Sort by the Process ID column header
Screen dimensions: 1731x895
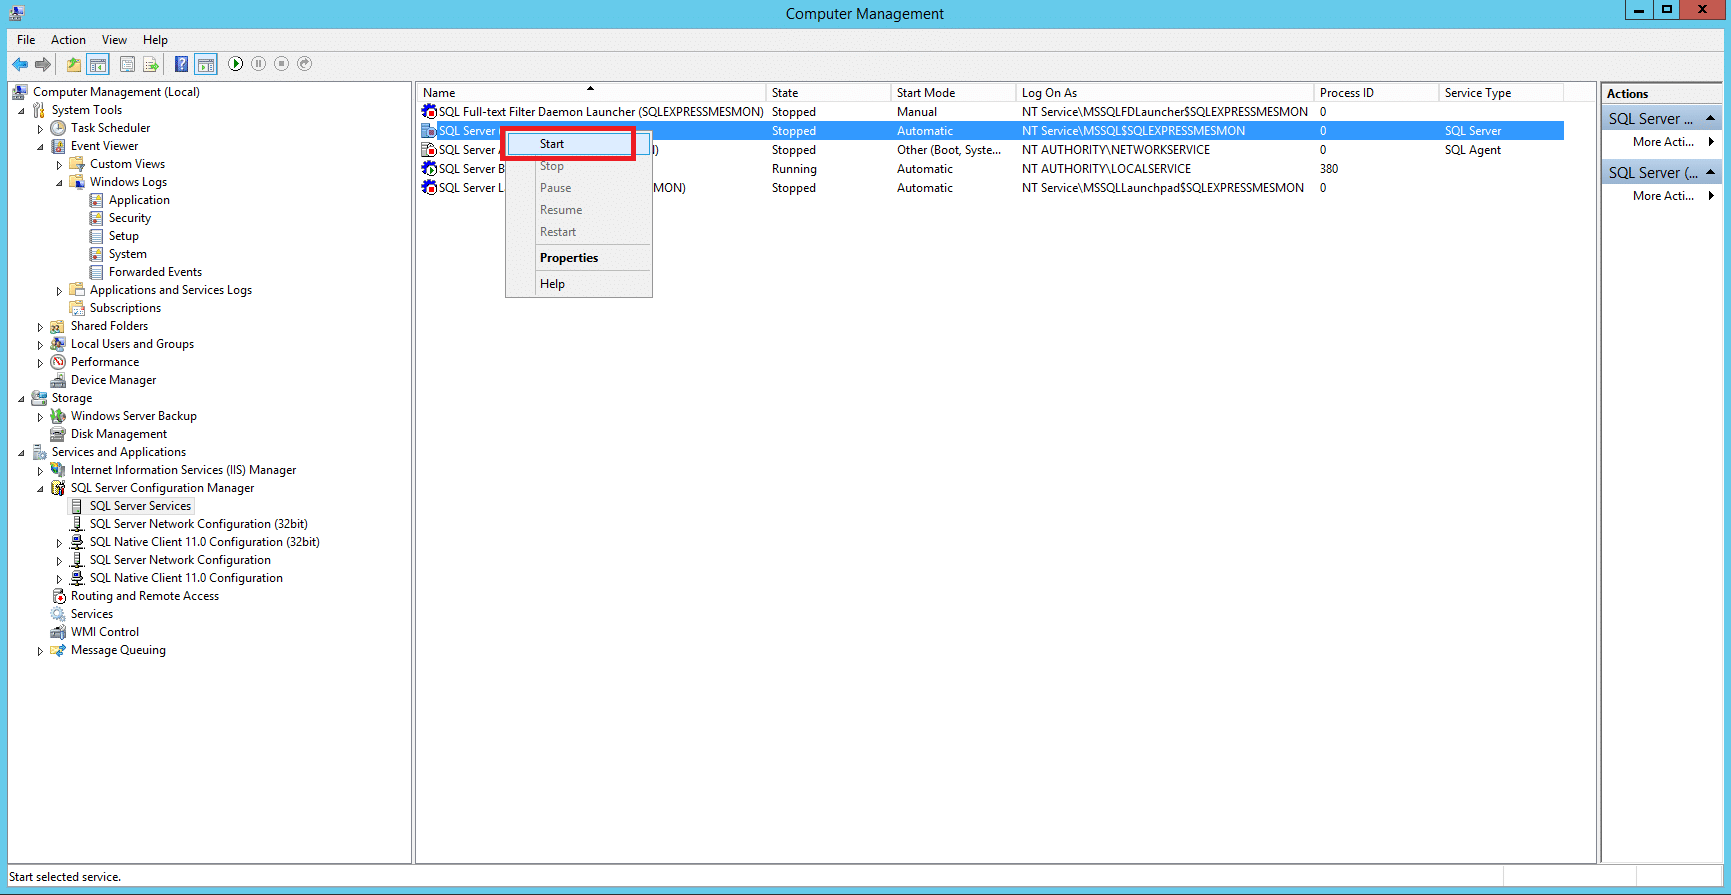click(x=1377, y=93)
